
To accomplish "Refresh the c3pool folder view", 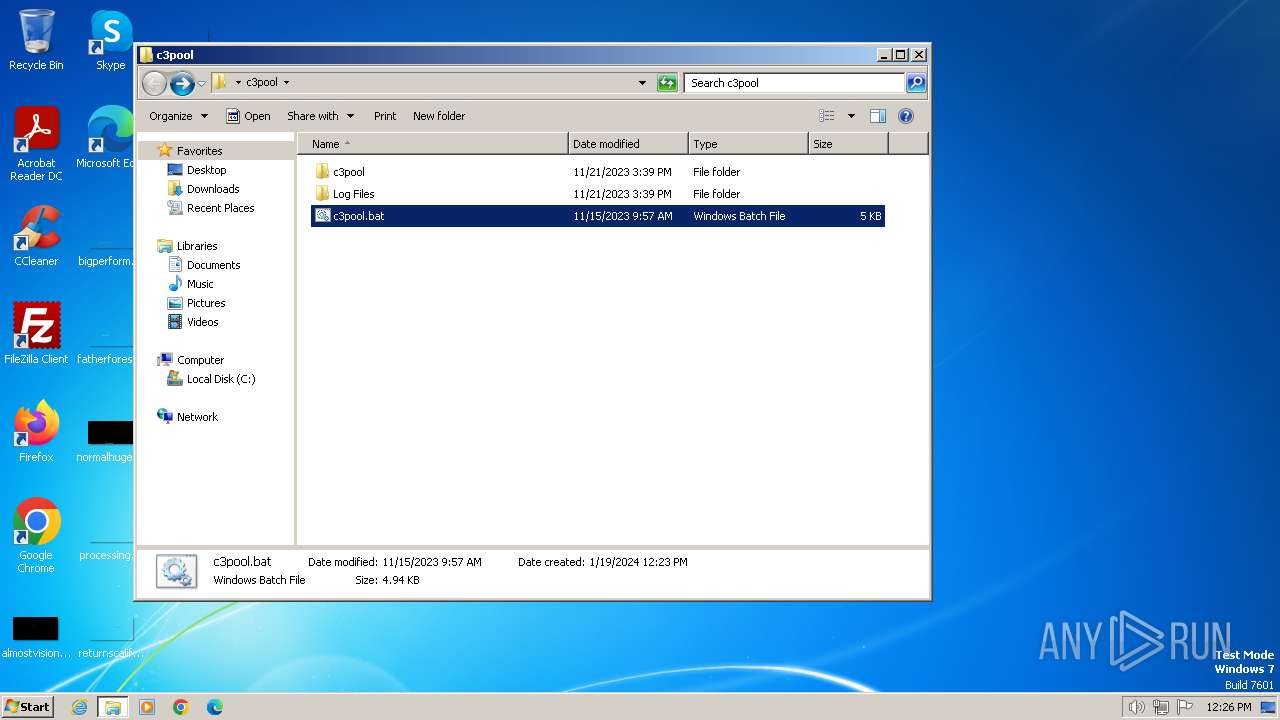I will [x=667, y=83].
